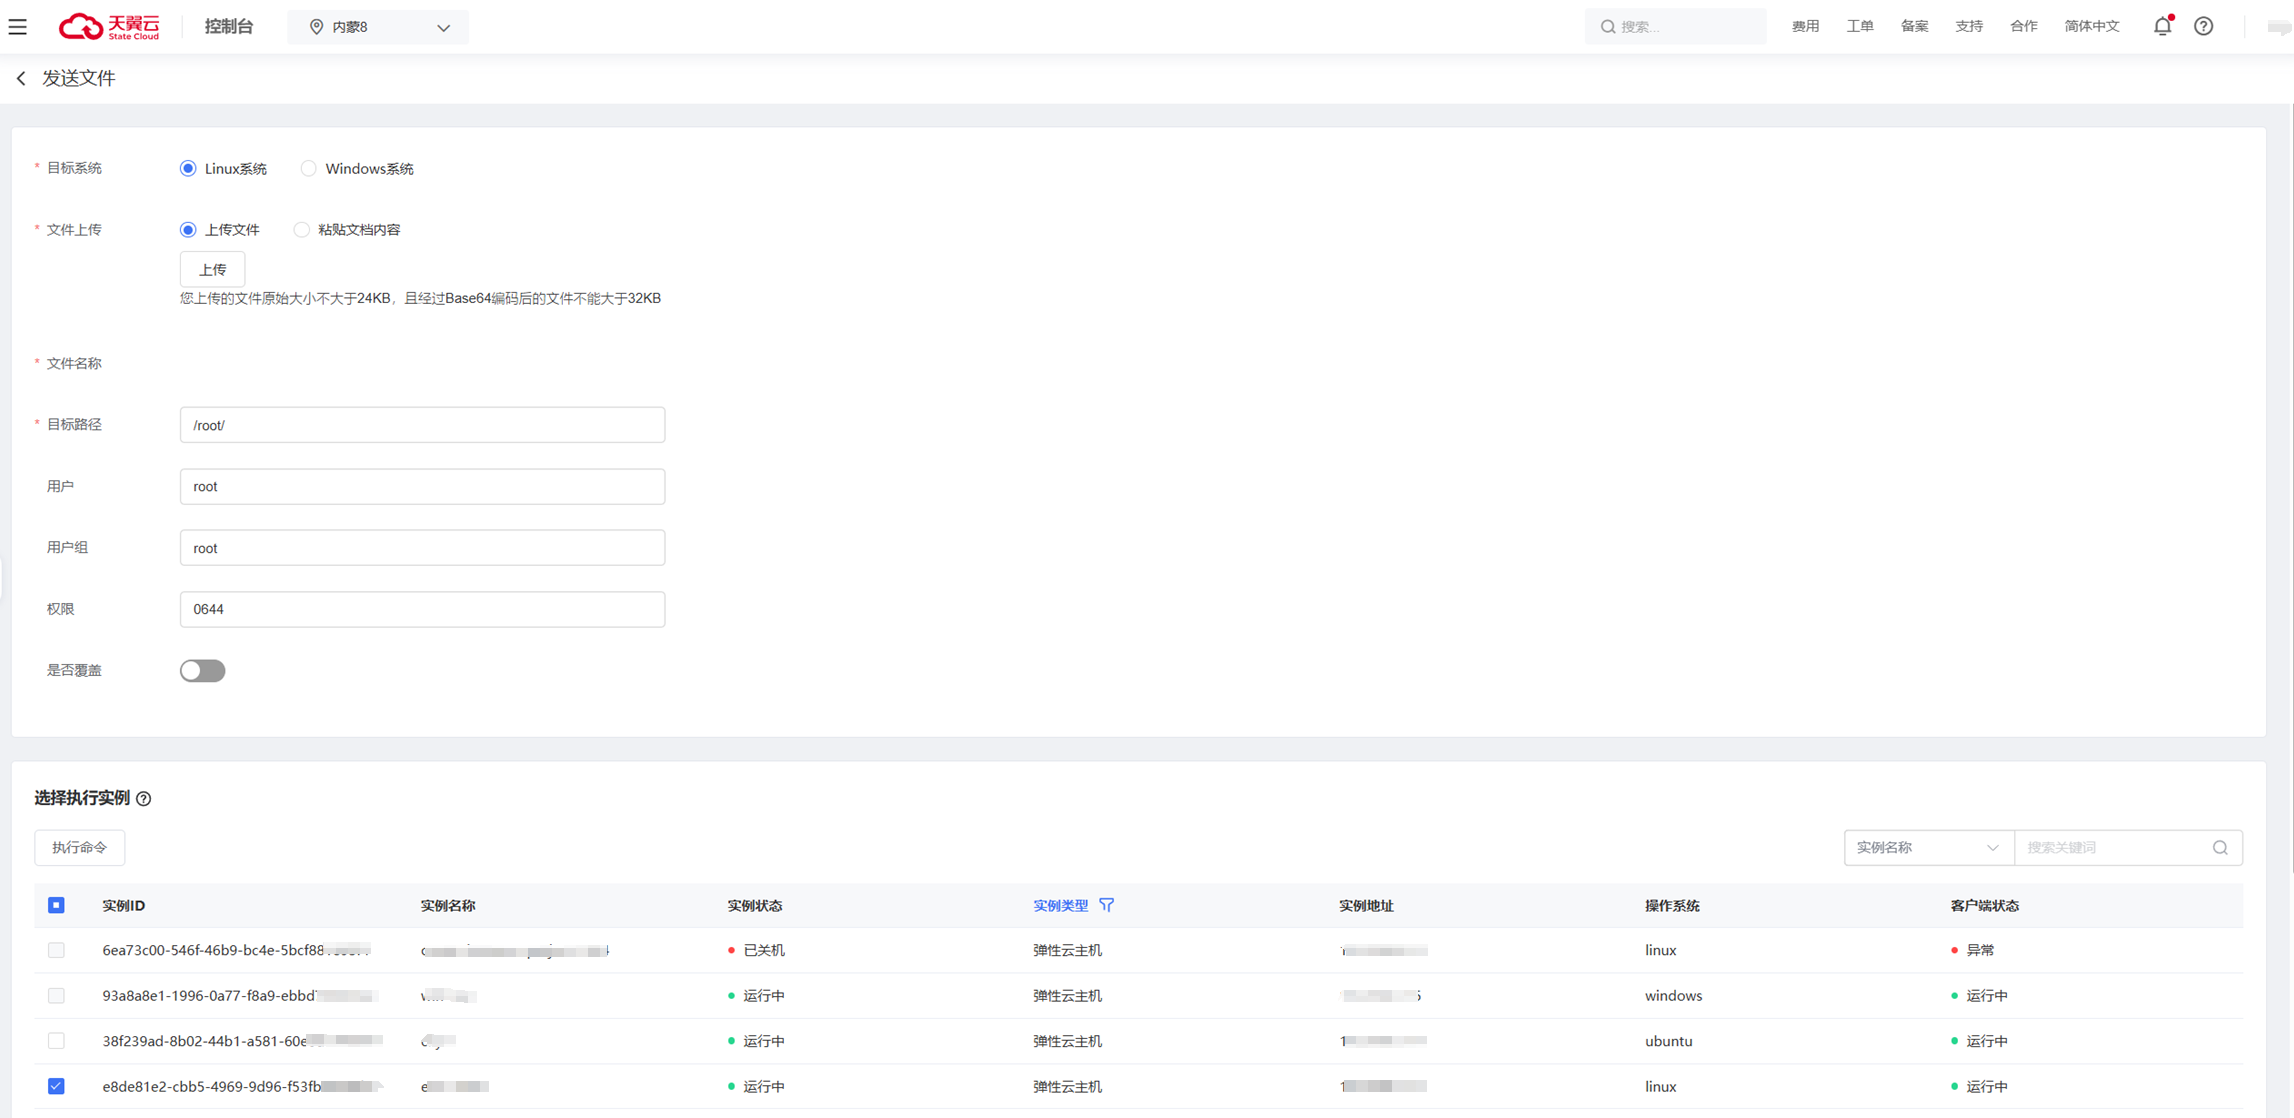Open the 简体中文 language selector

tap(2091, 27)
